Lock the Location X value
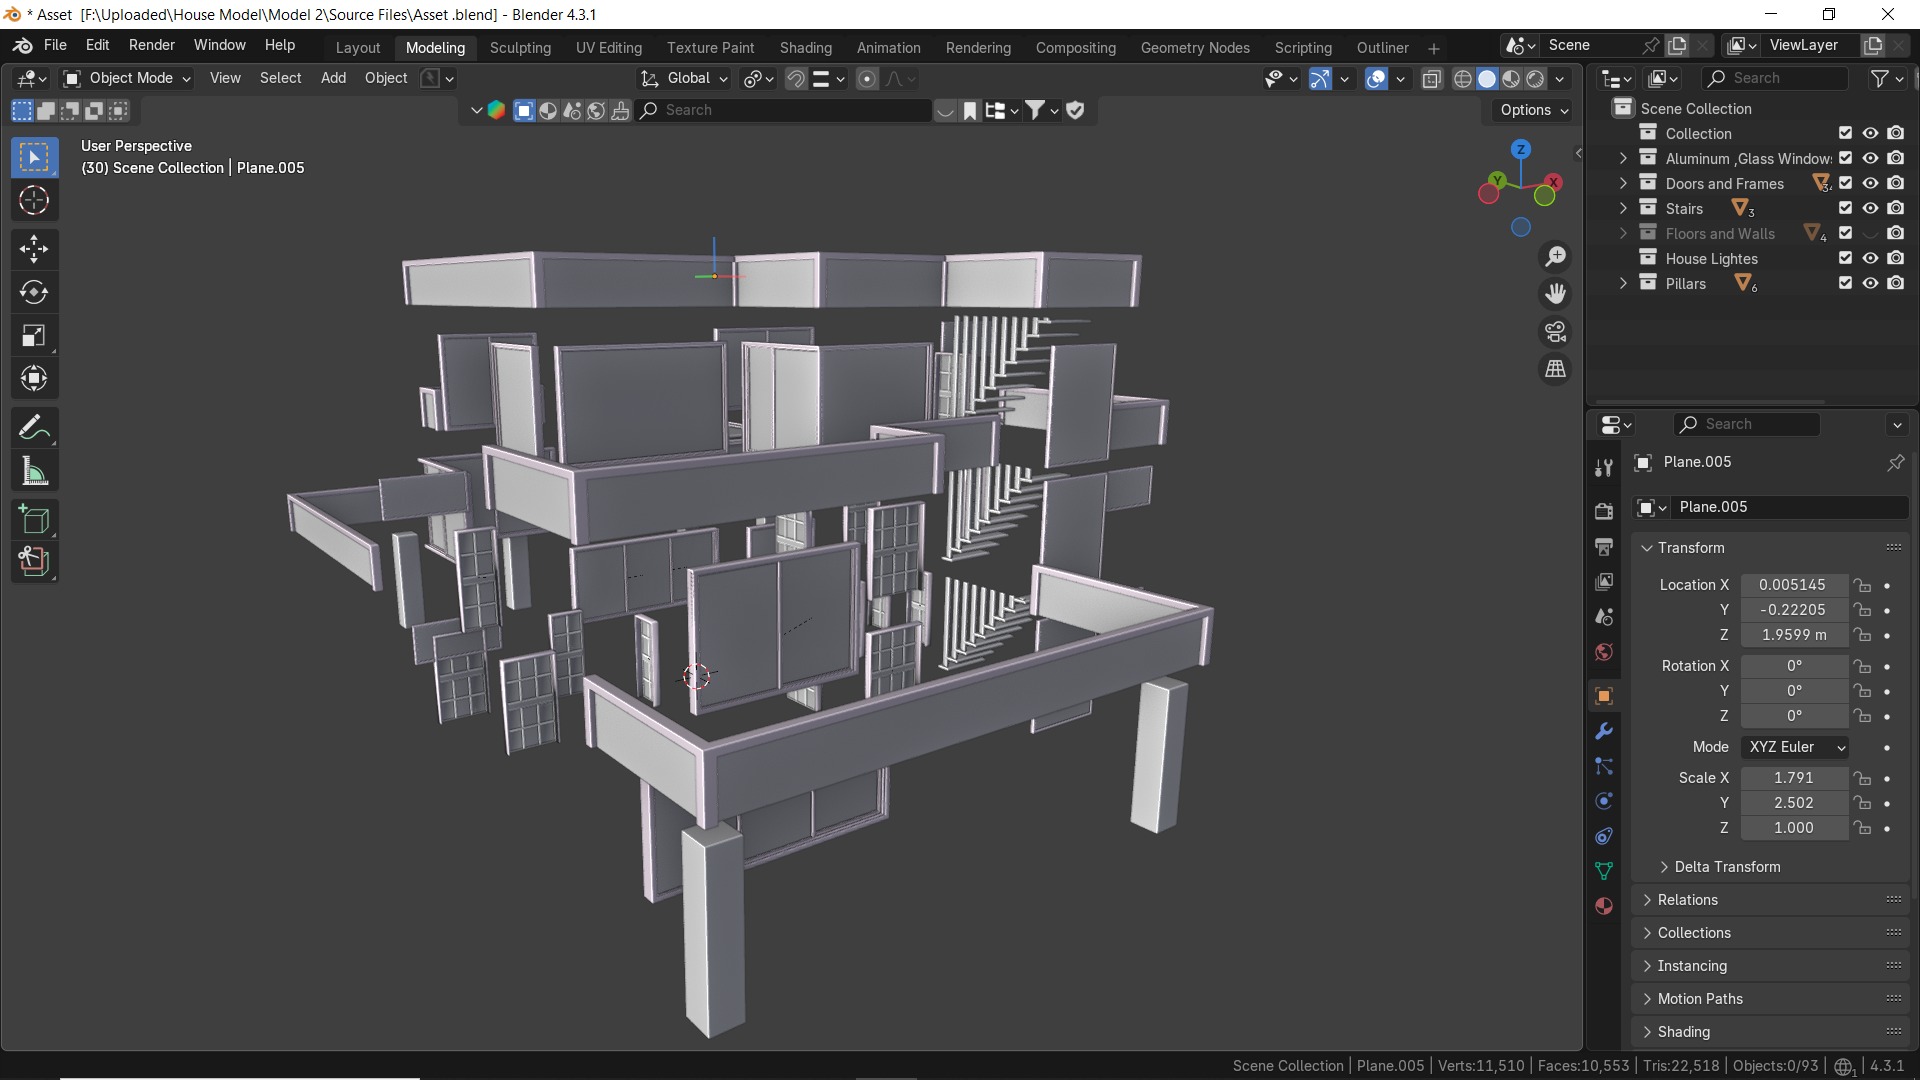Screen dimensions: 1920x1080 pyautogui.click(x=1861, y=585)
